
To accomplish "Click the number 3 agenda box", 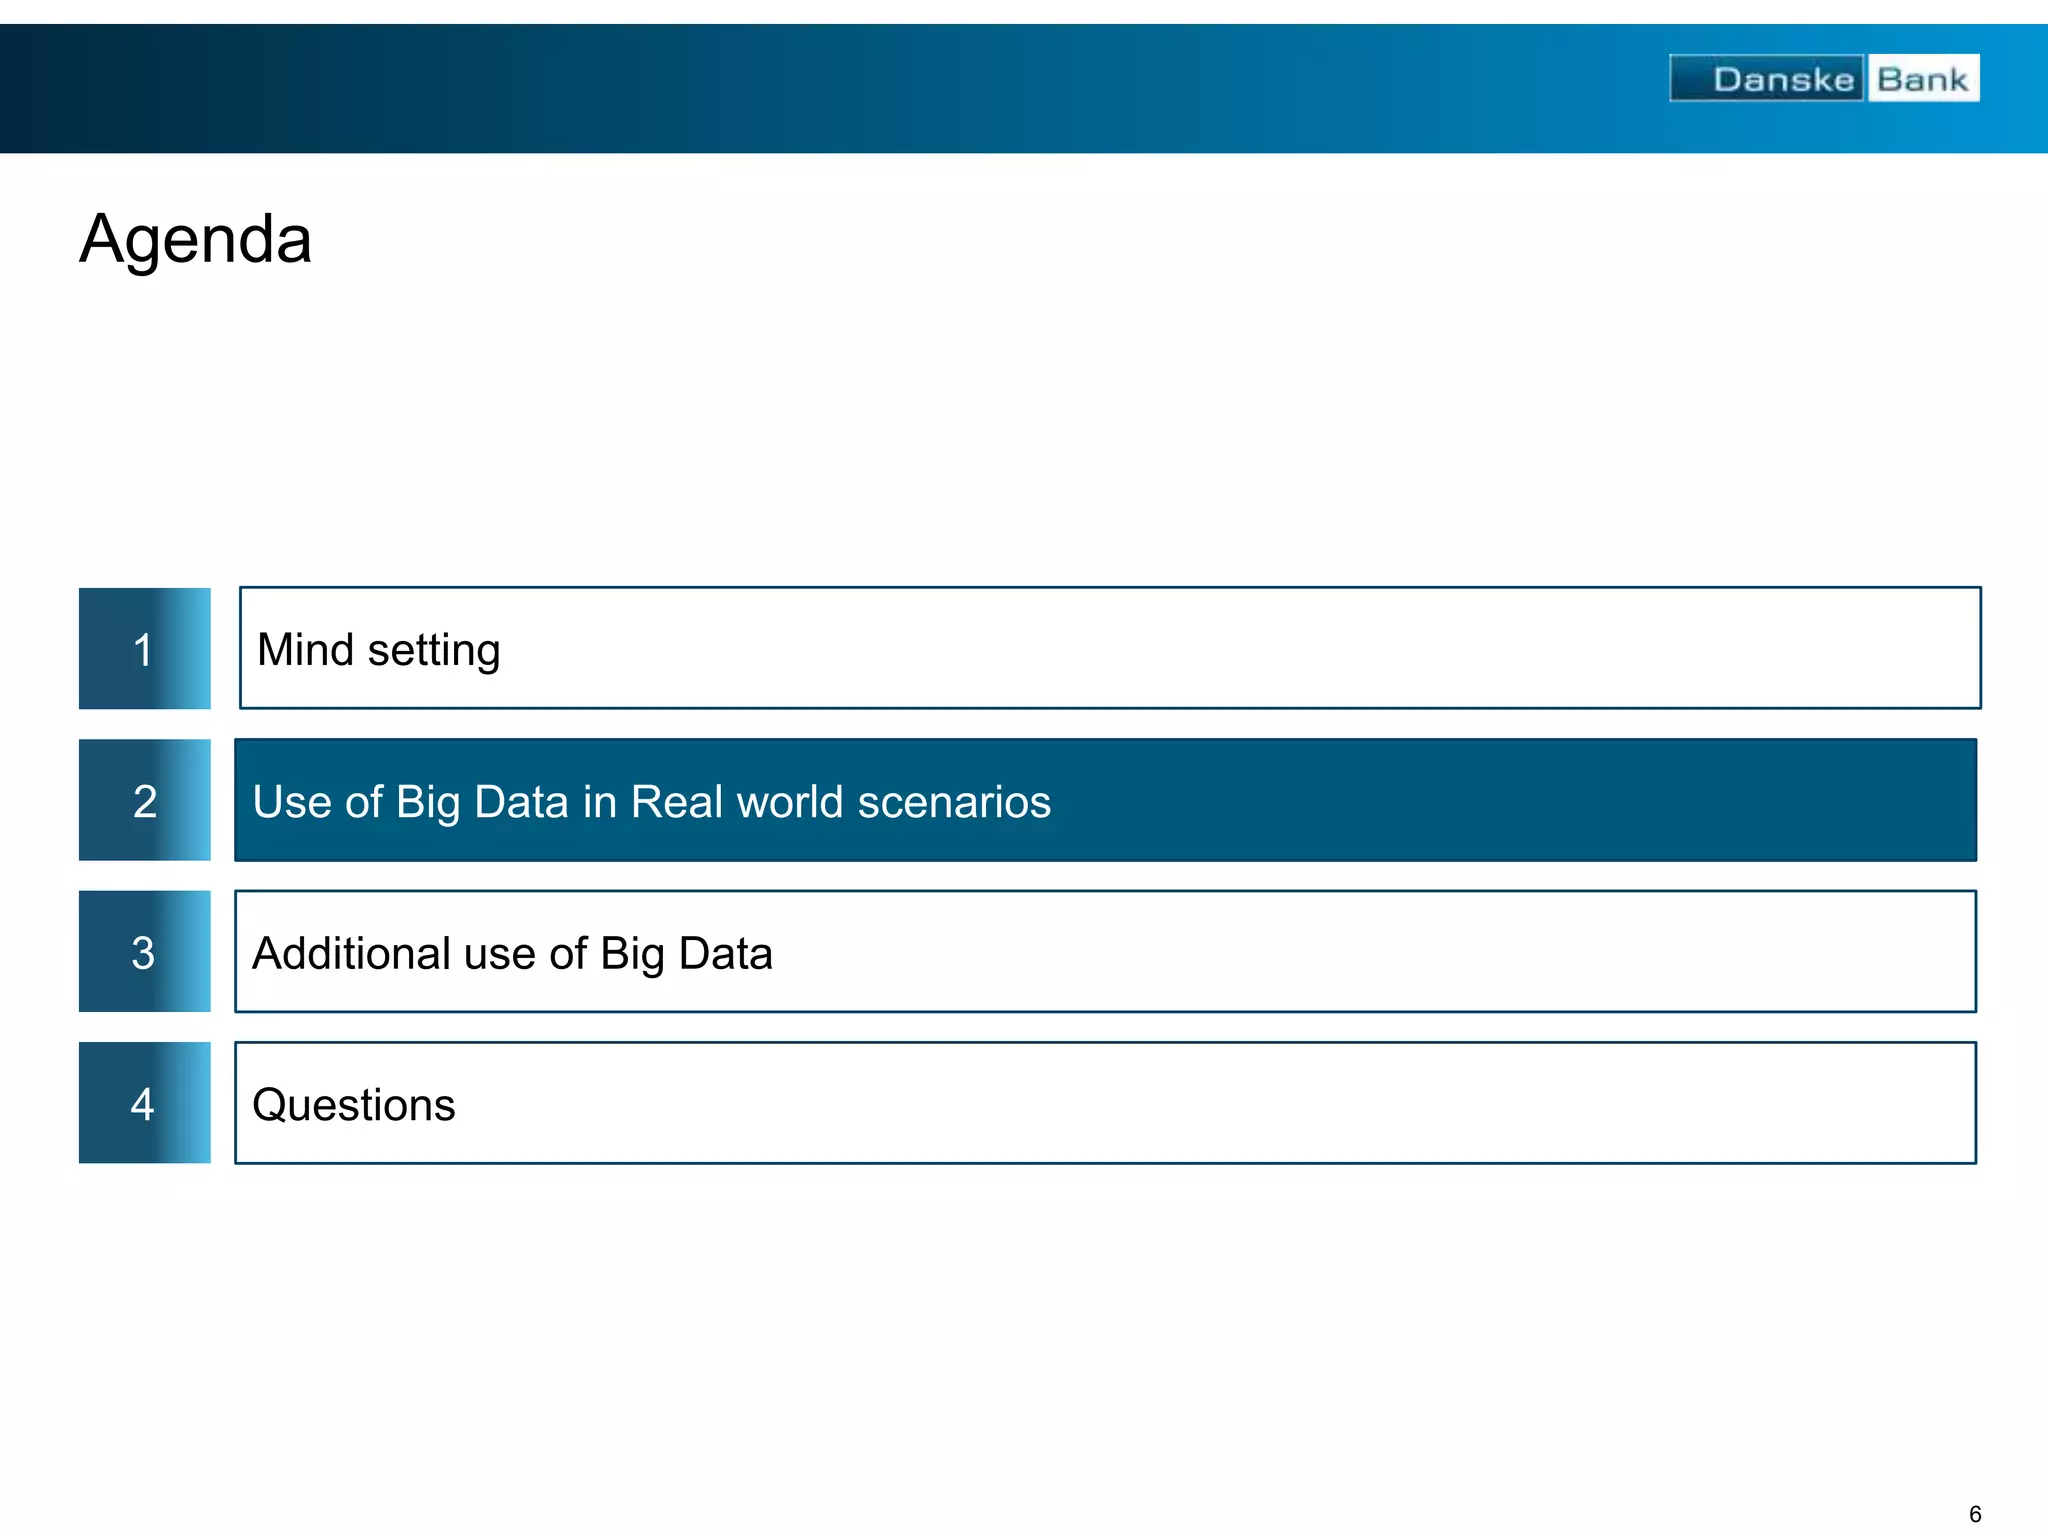I will tap(145, 951).
